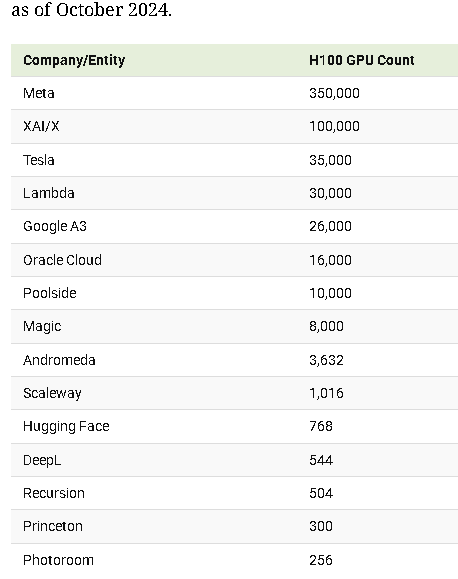Click the Poolside company name
458x579 pixels.
click(x=50, y=293)
